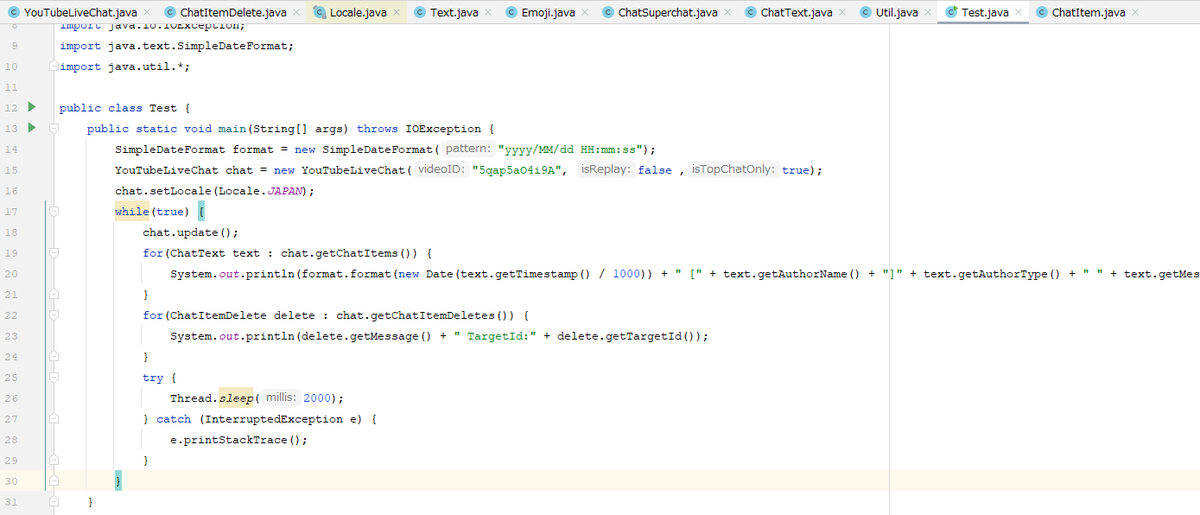Close the Test.java tab
The height and width of the screenshot is (515, 1200).
pos(1018,12)
